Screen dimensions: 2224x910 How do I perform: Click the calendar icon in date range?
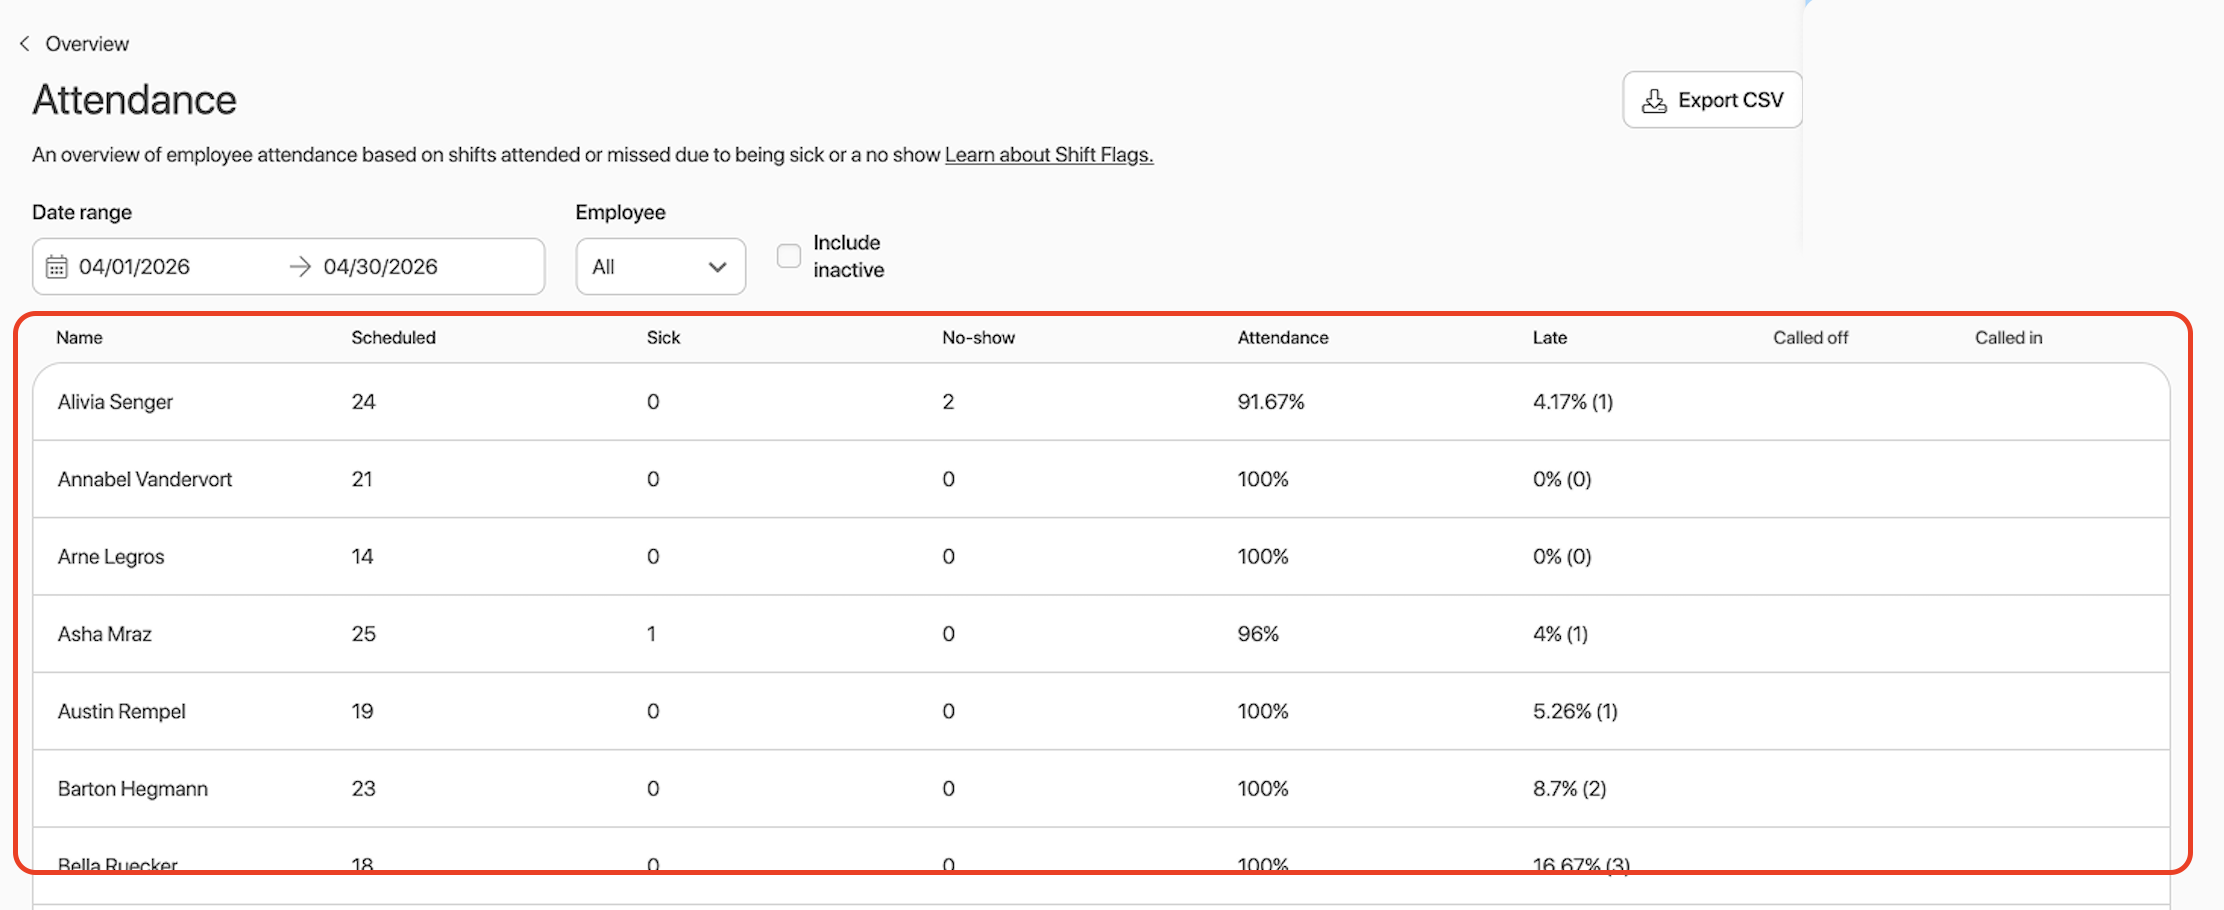(x=57, y=267)
